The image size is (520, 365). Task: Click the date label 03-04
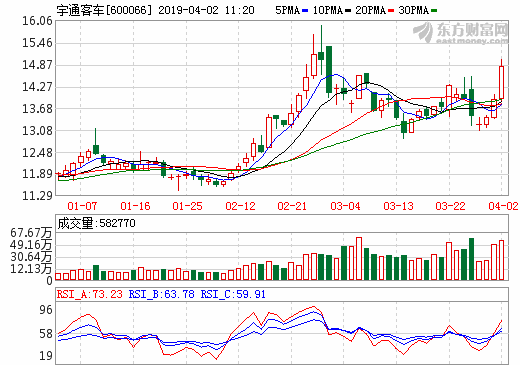click(x=345, y=206)
